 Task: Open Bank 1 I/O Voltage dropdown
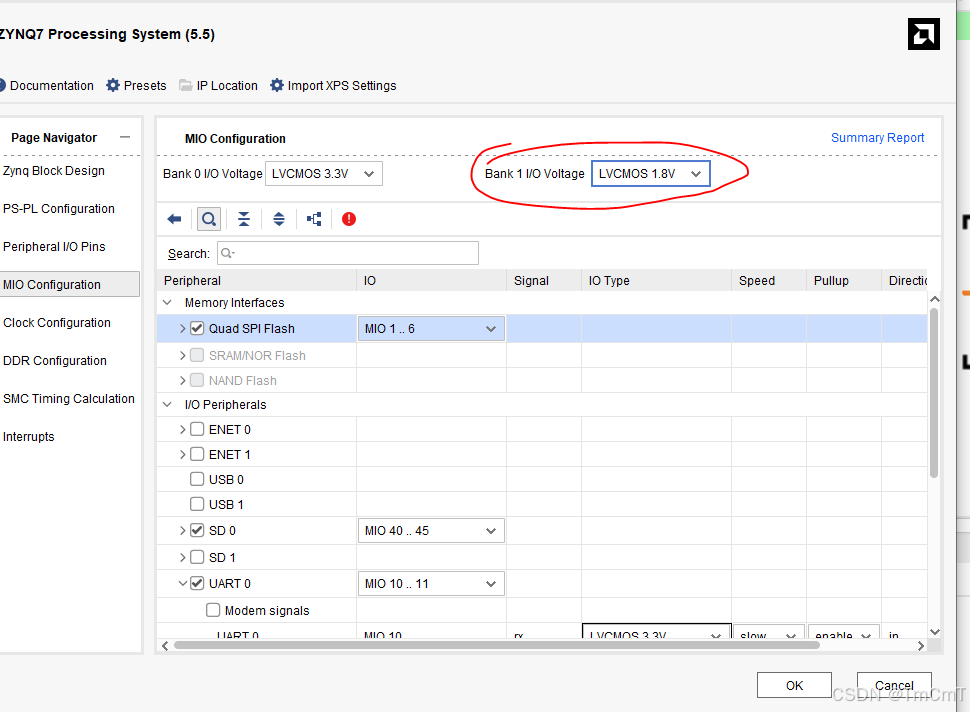point(650,174)
